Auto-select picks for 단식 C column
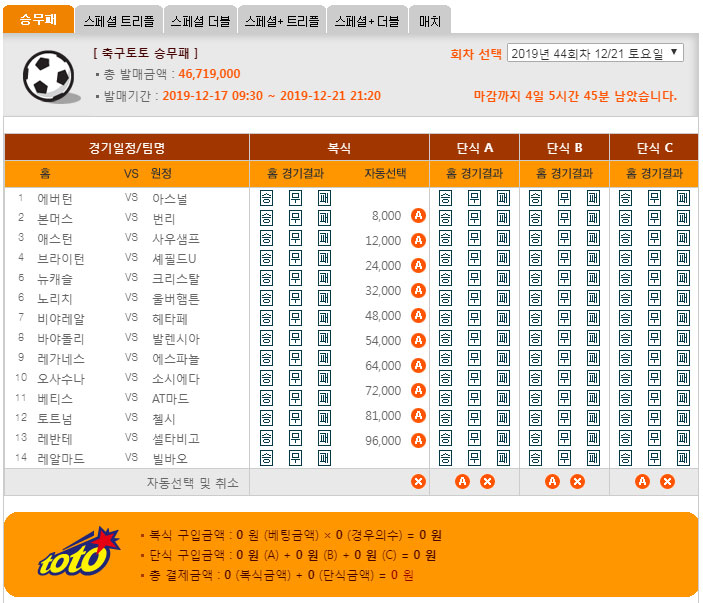This screenshot has height=603, width=703. pos(642,482)
